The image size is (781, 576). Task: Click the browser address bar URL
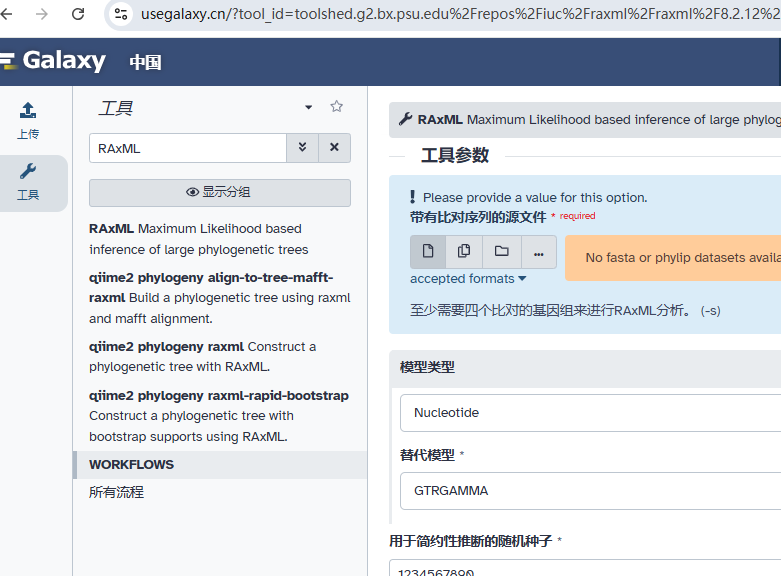(x=460, y=14)
